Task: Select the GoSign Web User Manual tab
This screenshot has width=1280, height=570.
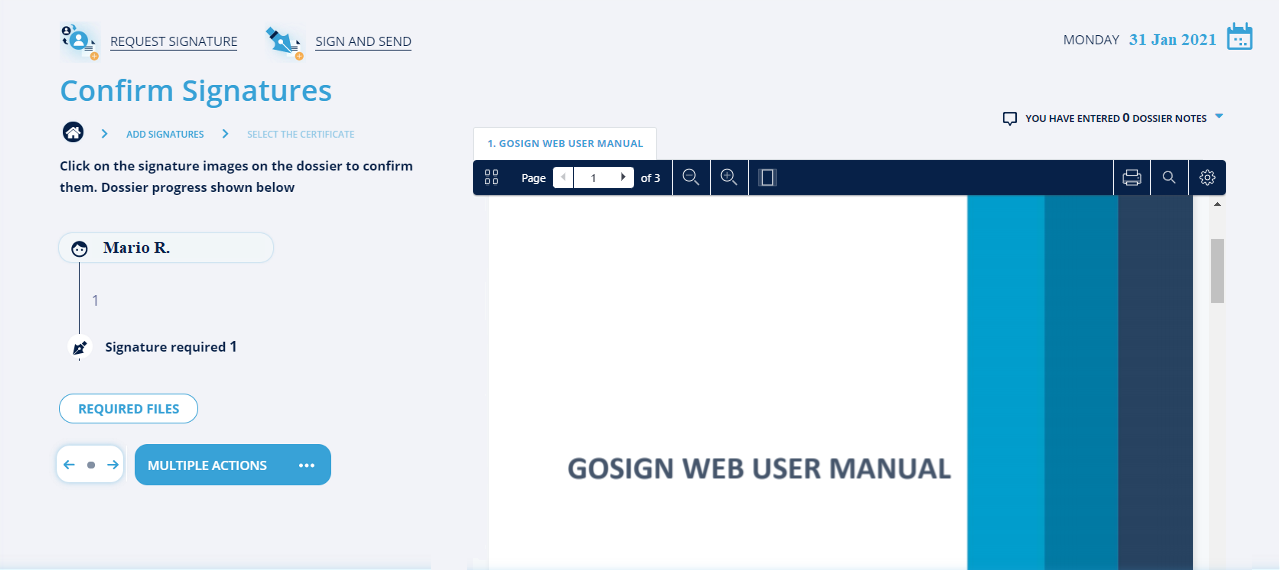Action: pyautogui.click(x=565, y=143)
